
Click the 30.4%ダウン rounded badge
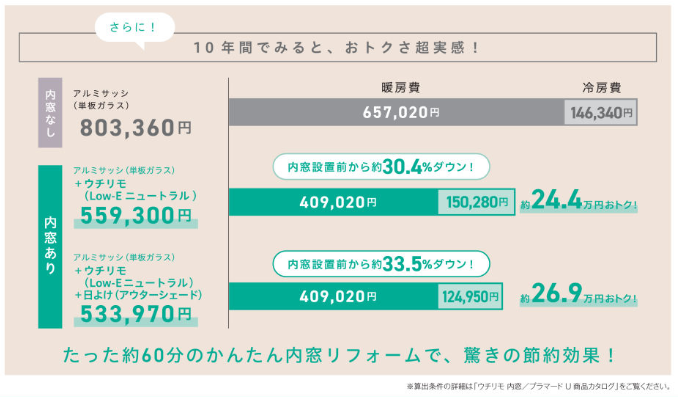pos(381,166)
